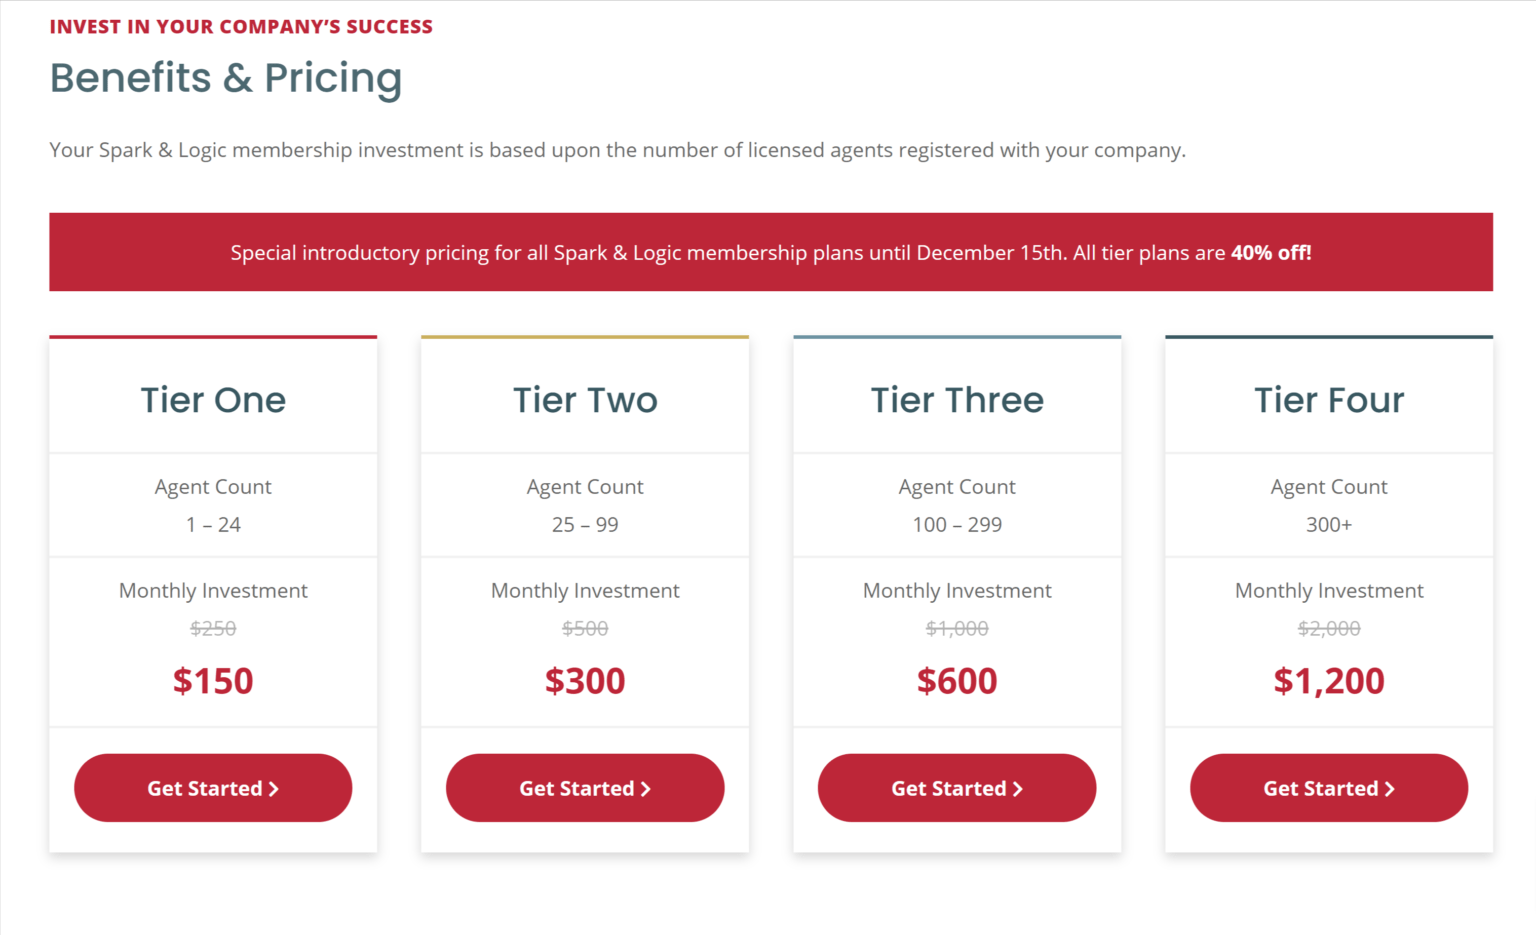Click the chevron arrow in Tier Two's Get Started button
Viewport: 1536px width, 935px height.
(646, 788)
